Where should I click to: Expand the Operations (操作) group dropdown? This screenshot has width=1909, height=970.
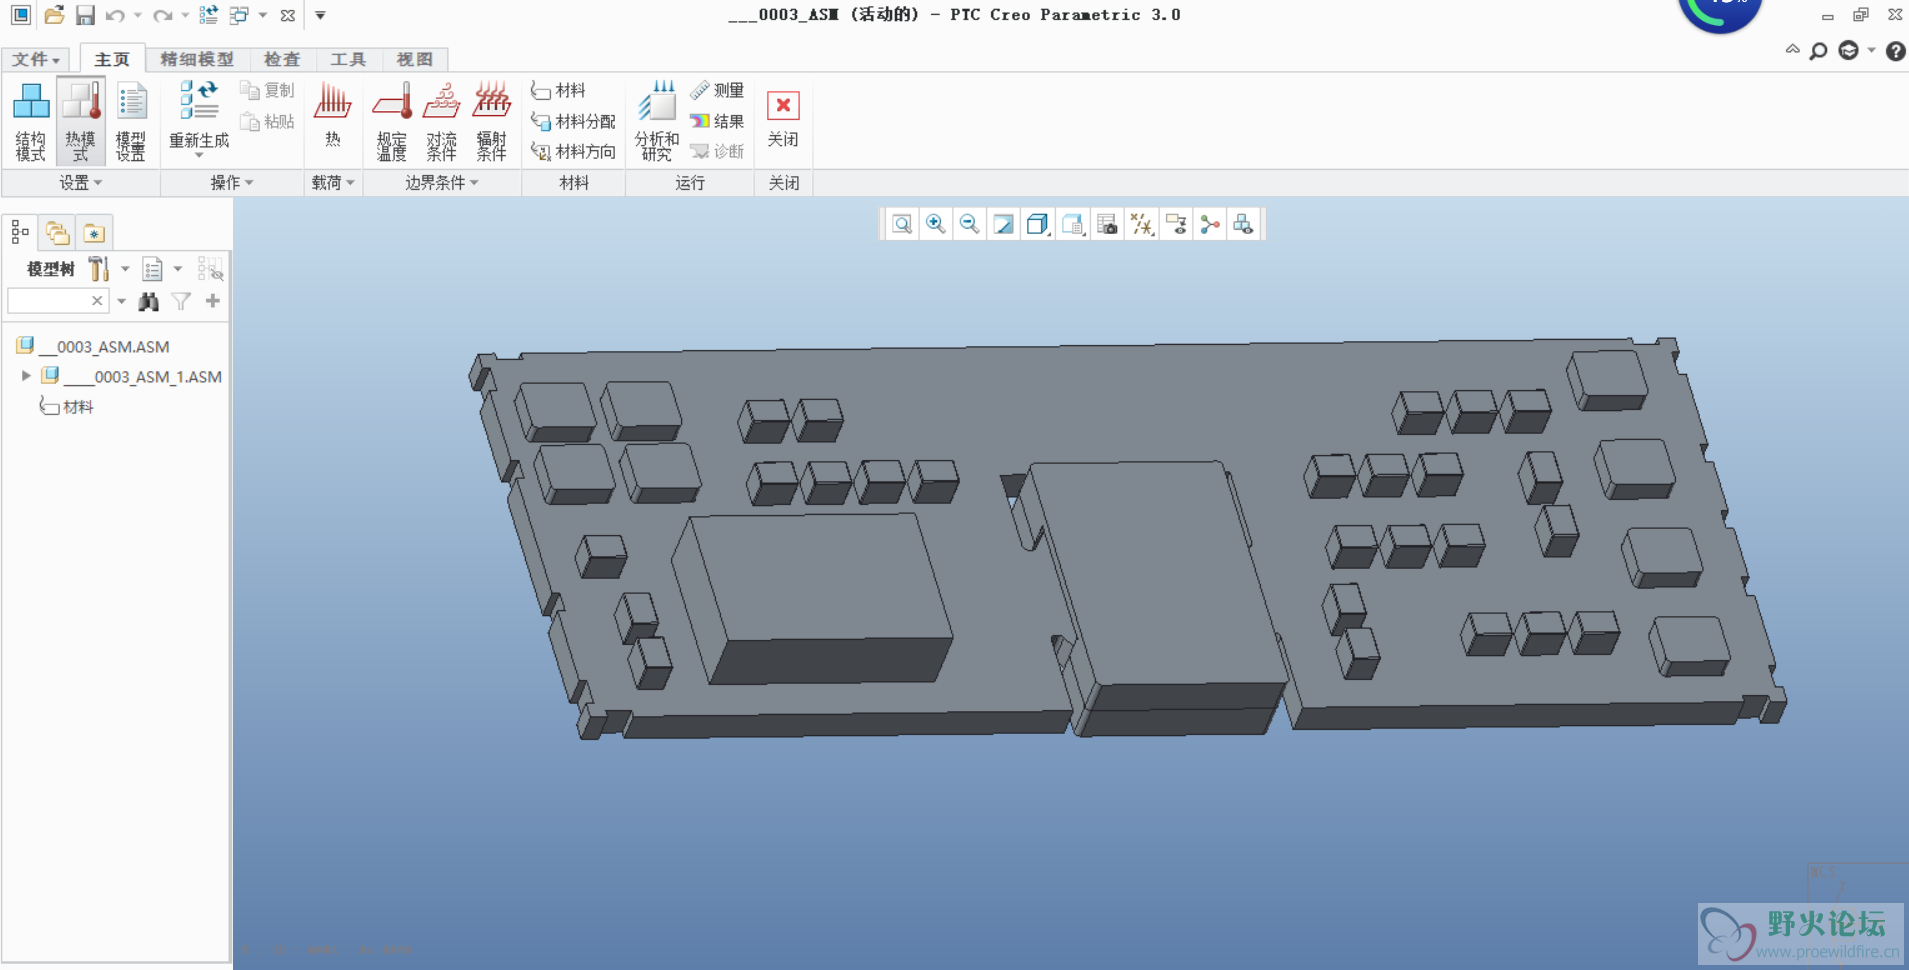[x=232, y=183]
